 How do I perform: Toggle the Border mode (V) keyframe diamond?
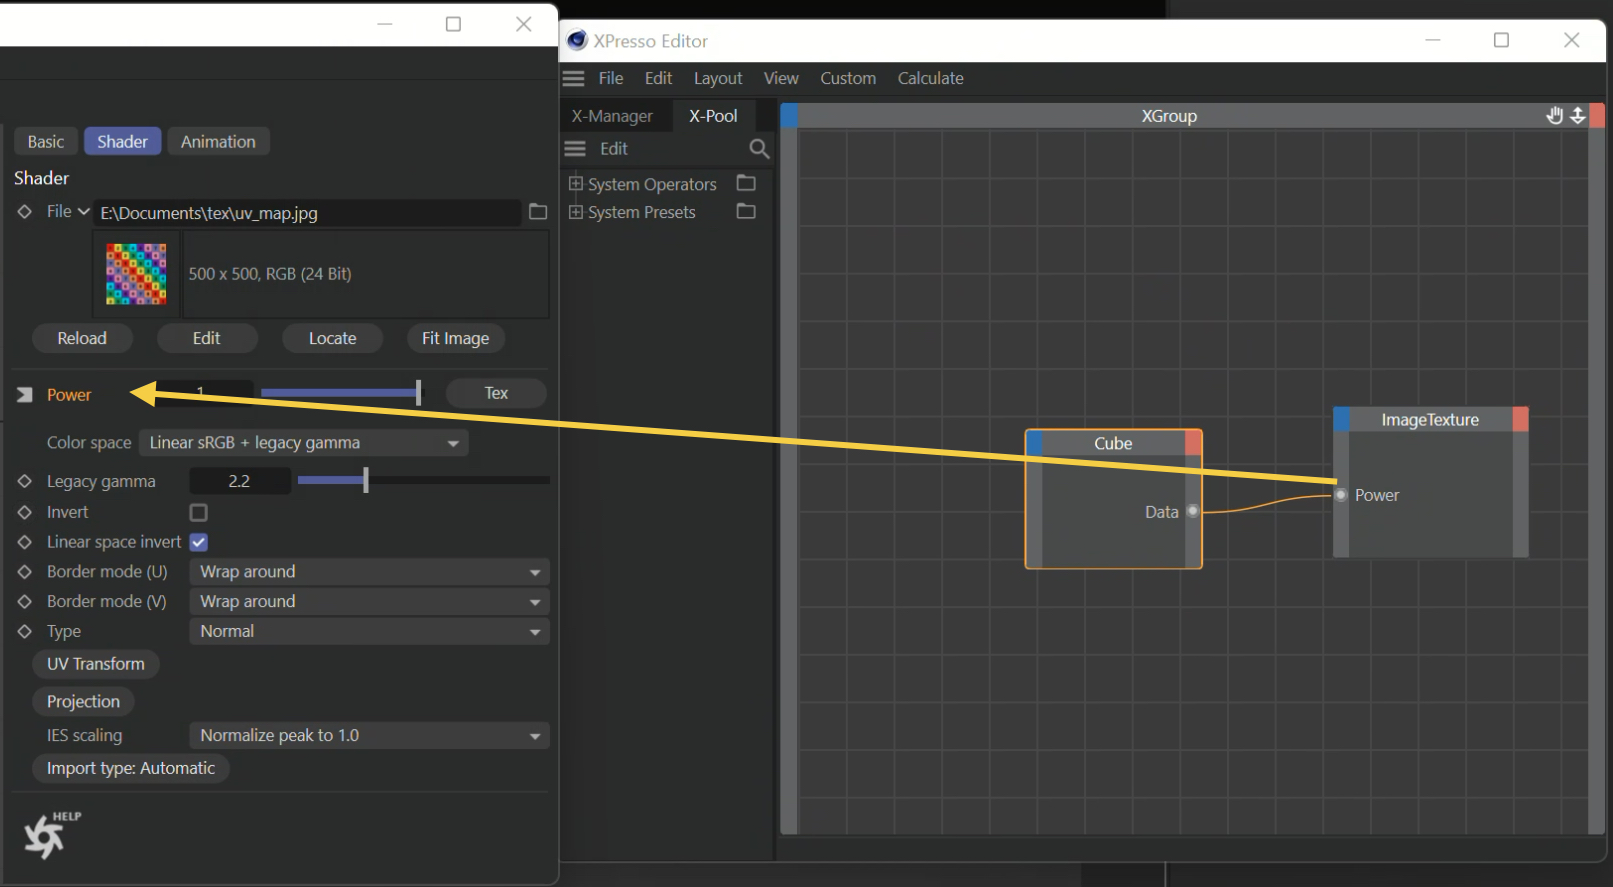(25, 601)
